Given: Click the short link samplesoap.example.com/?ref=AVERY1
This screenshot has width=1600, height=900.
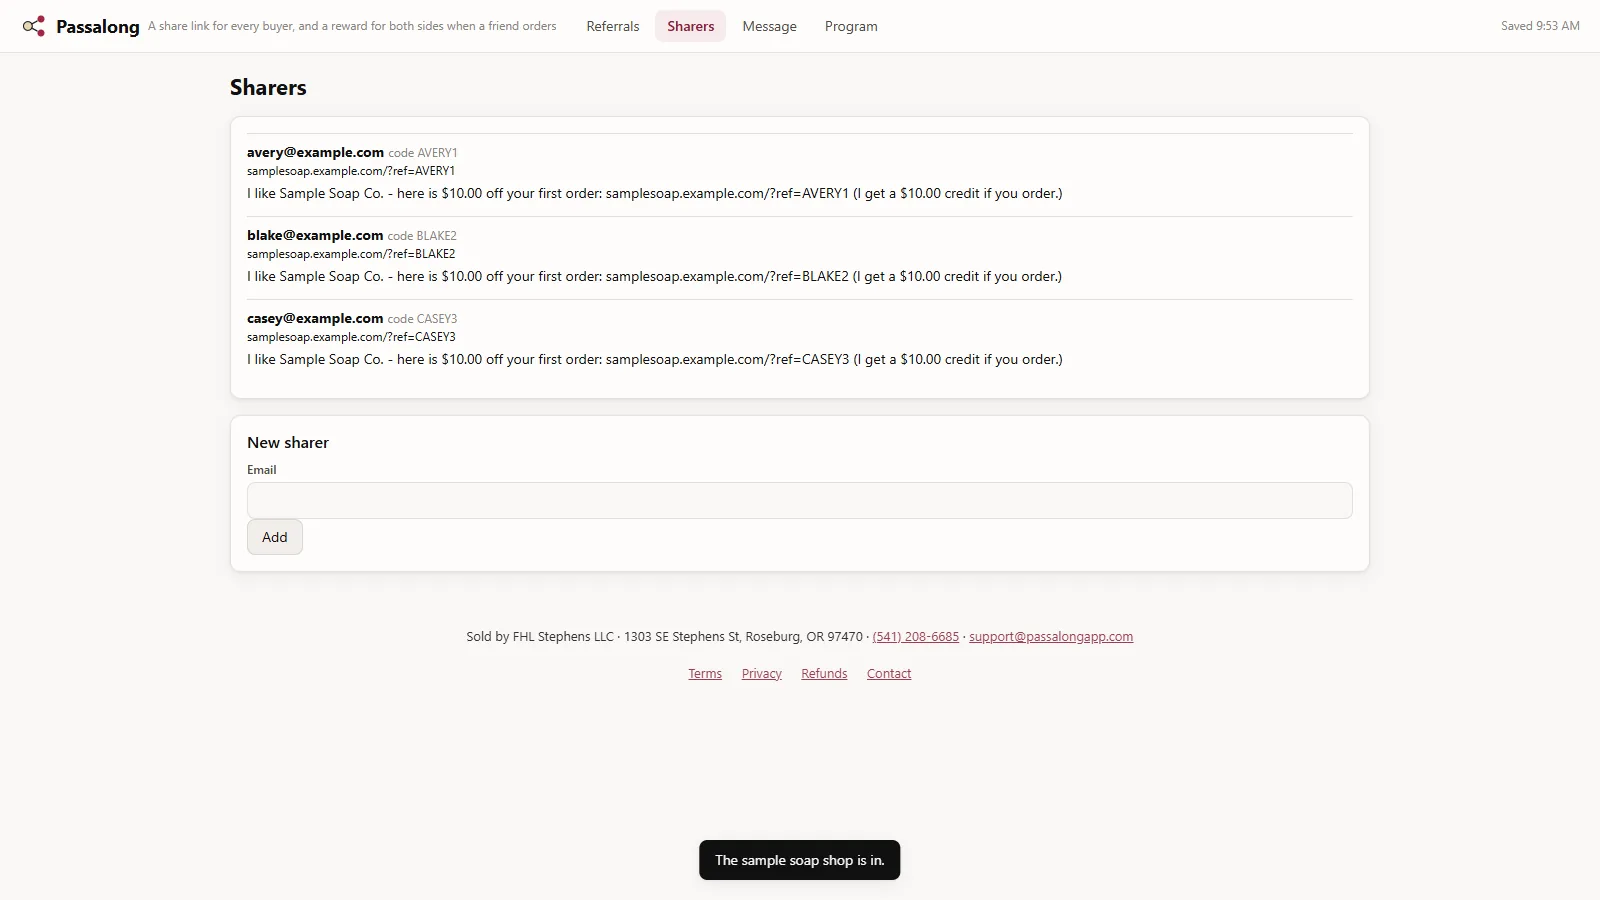Looking at the screenshot, I should [x=351, y=171].
